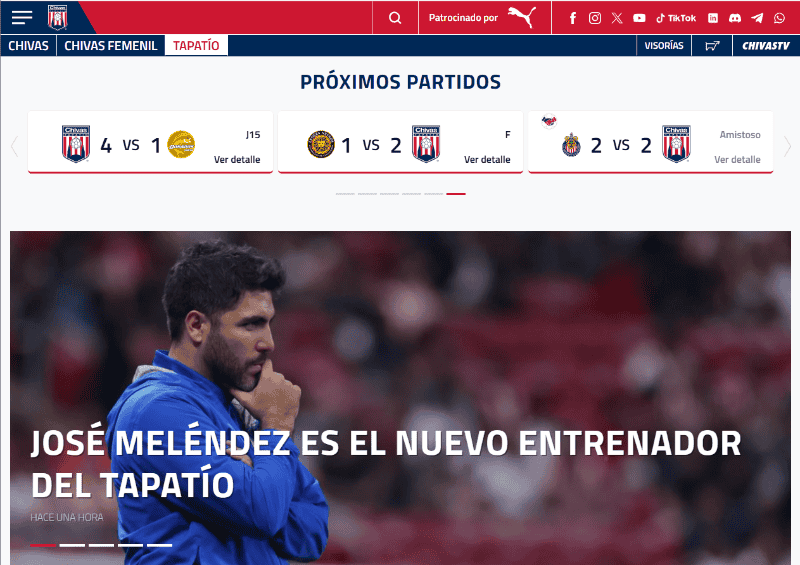Open the hamburger menu
Viewport: 800px width, 565px height.
pyautogui.click(x=21, y=17)
